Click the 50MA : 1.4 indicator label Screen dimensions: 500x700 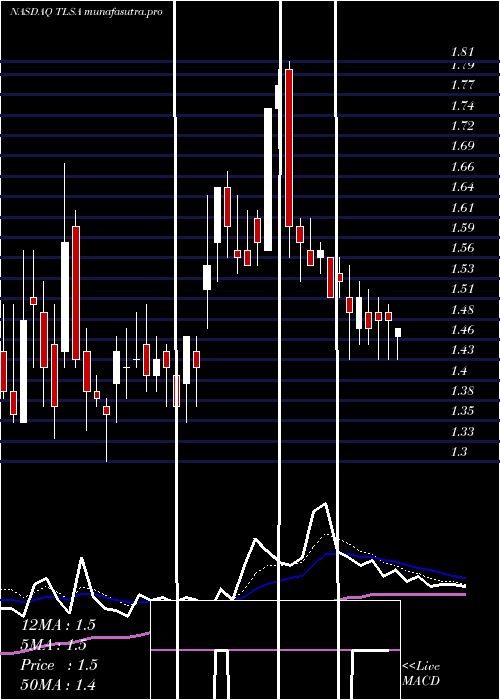(58, 685)
